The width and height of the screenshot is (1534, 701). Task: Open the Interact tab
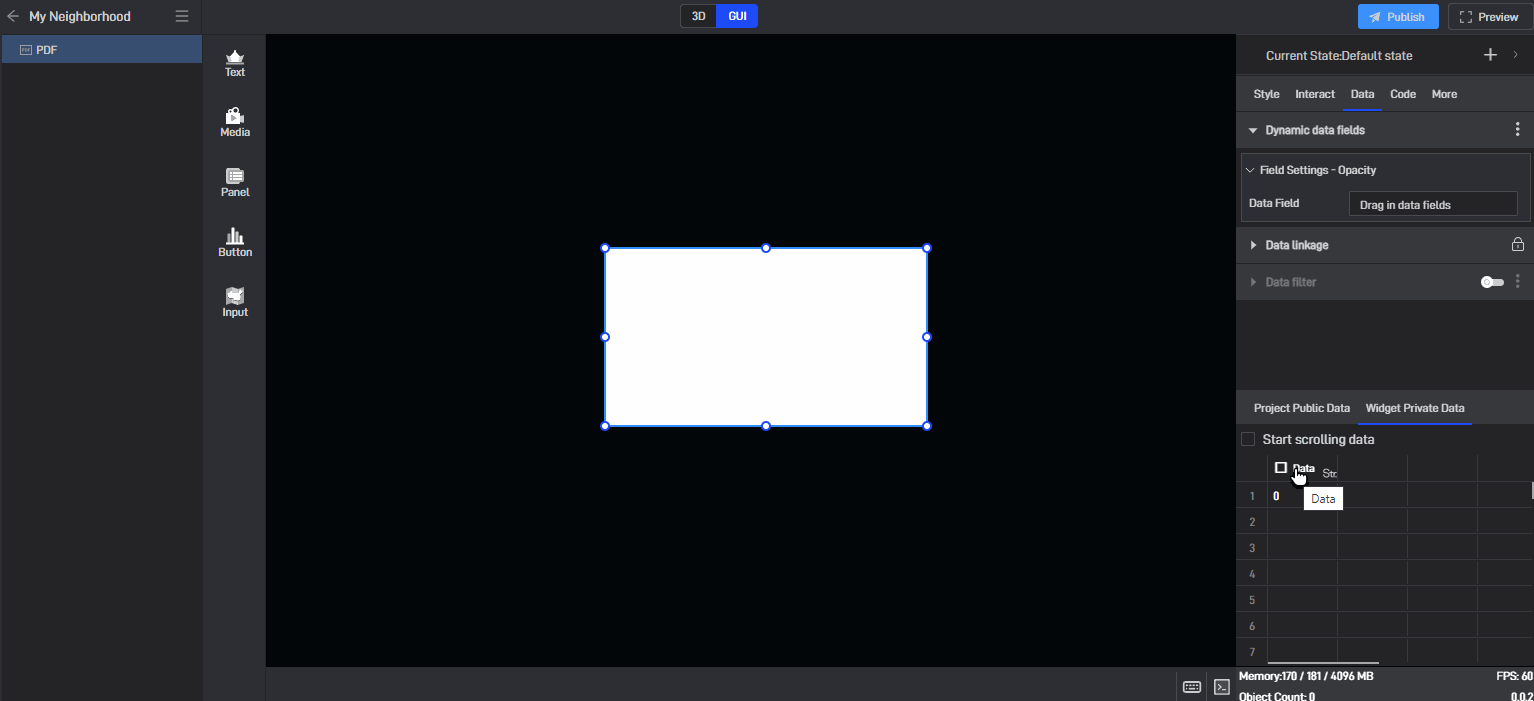[1315, 94]
